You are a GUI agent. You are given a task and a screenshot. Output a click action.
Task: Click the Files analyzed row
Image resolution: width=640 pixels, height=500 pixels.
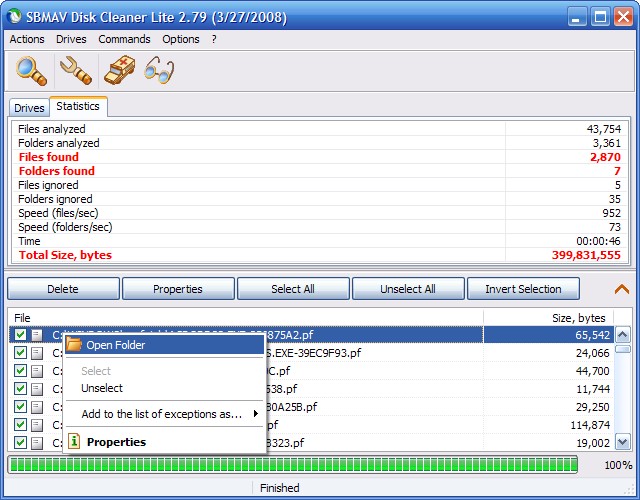(x=320, y=129)
